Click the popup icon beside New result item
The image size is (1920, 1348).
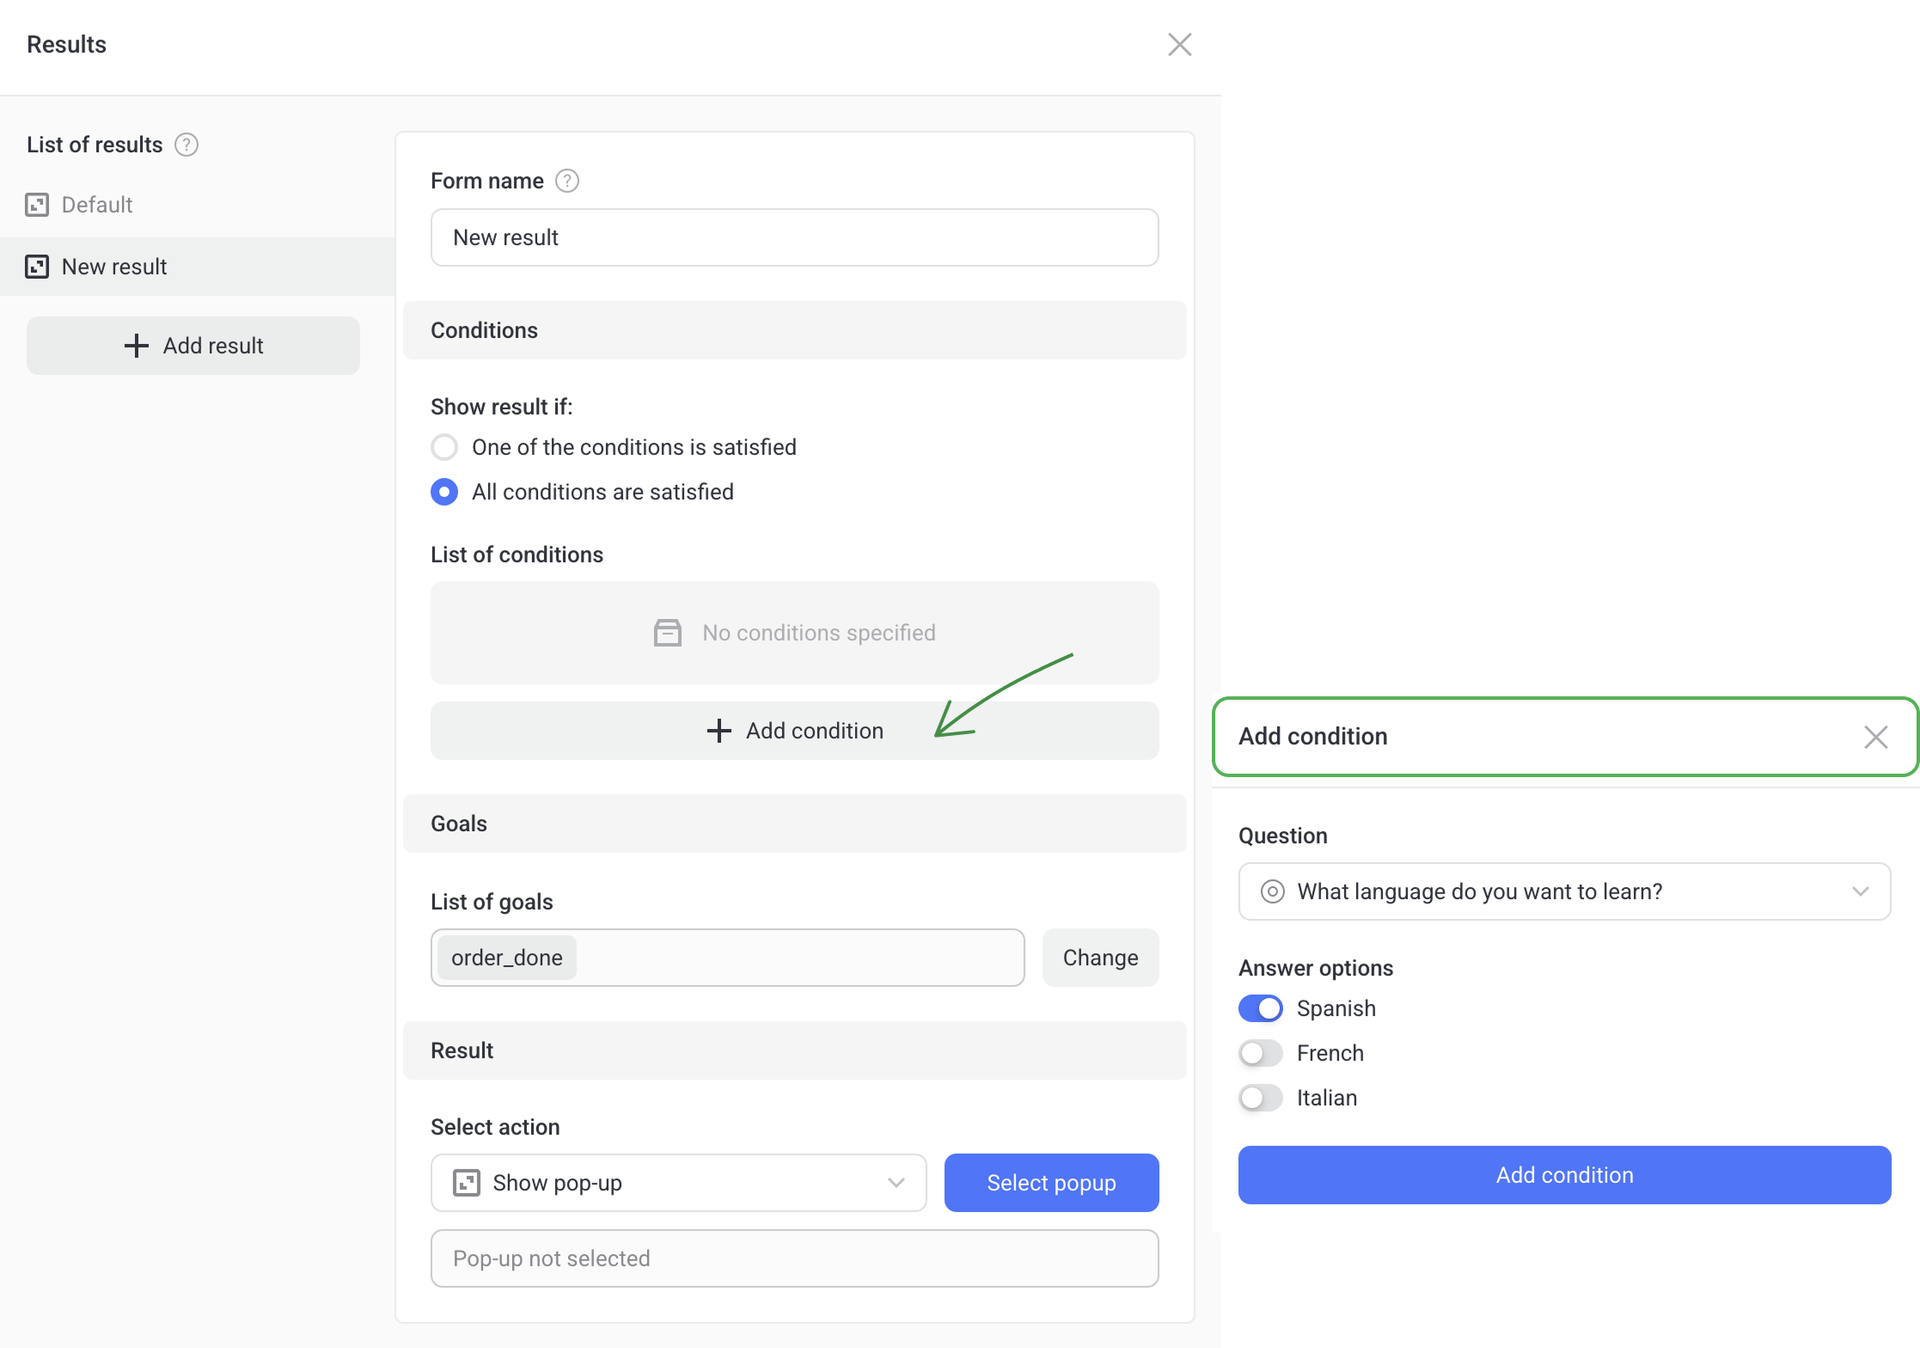(37, 267)
